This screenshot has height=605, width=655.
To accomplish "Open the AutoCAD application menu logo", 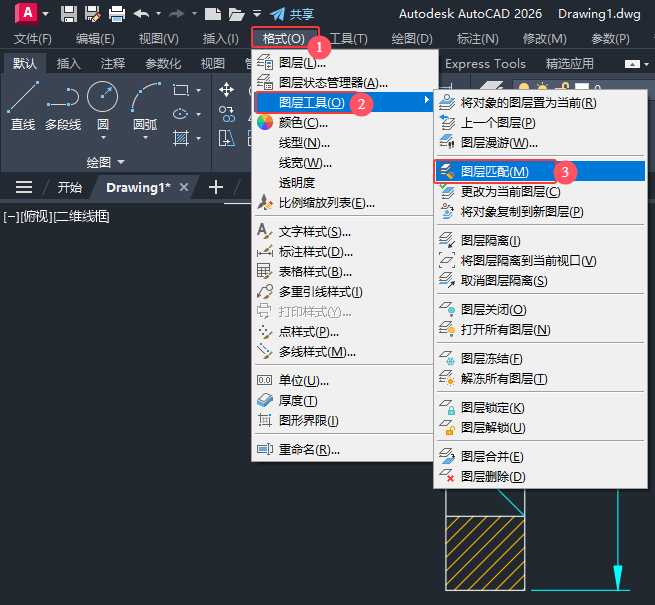I will pyautogui.click(x=27, y=13).
